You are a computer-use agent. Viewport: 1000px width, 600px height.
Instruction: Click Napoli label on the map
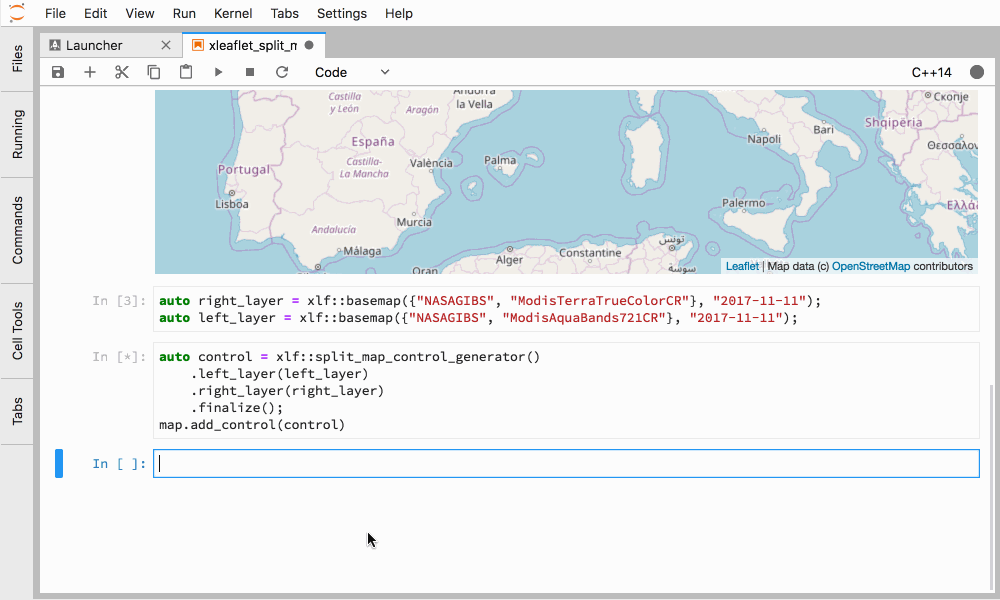[764, 139]
